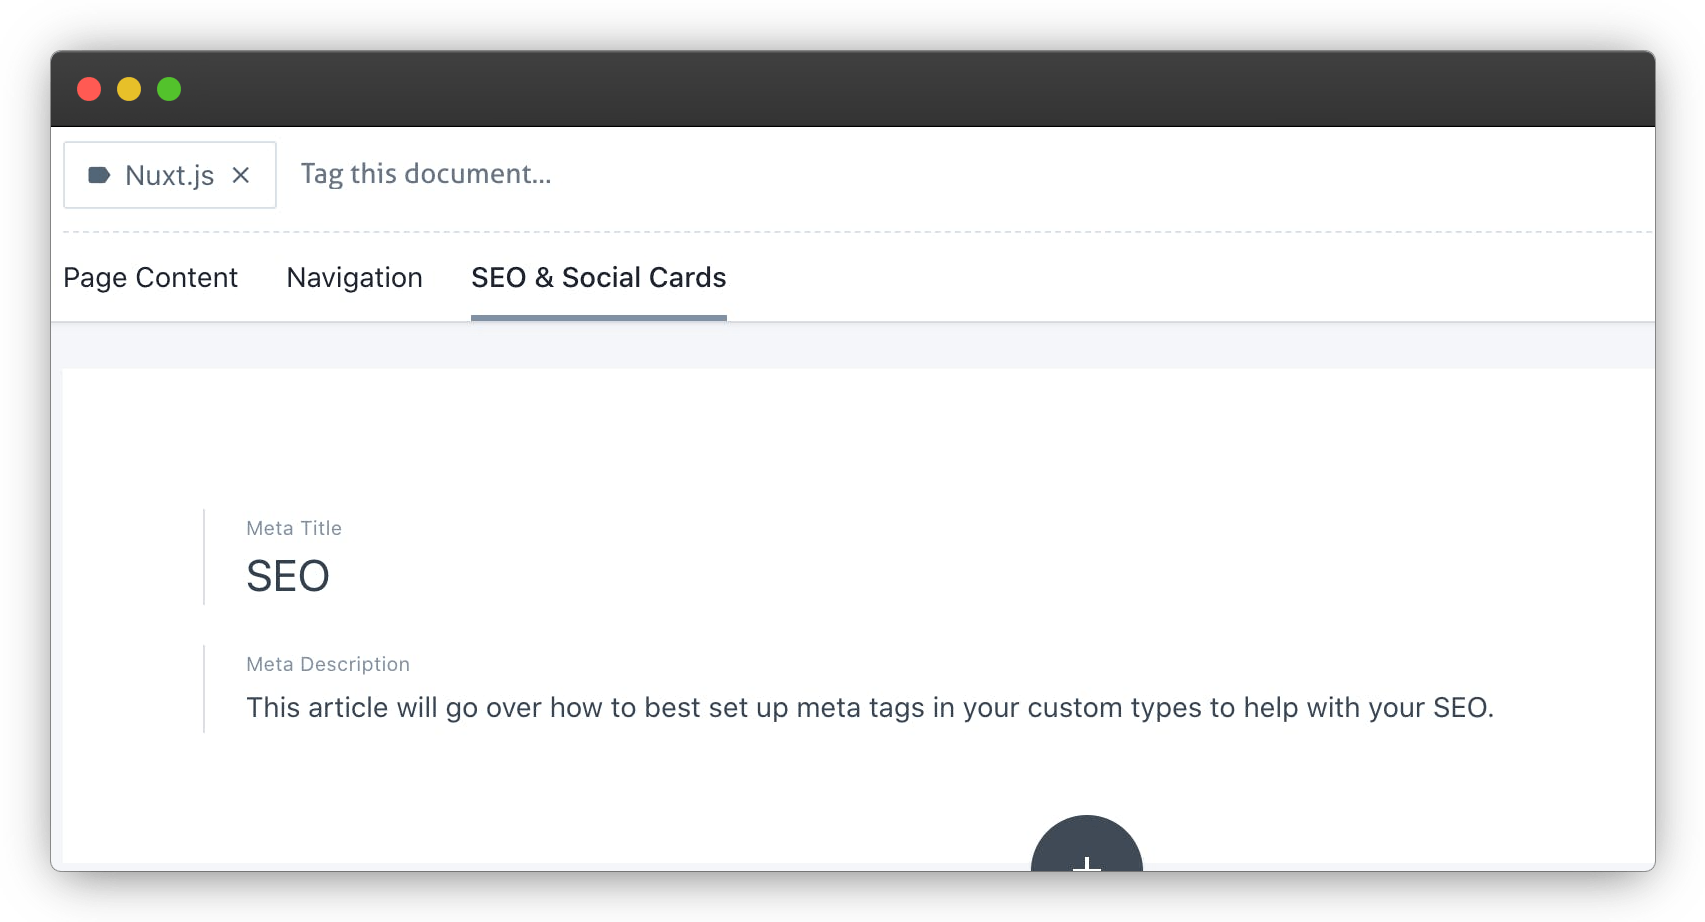Switch to the Page Content tab
This screenshot has width=1705, height=922.
tap(150, 277)
